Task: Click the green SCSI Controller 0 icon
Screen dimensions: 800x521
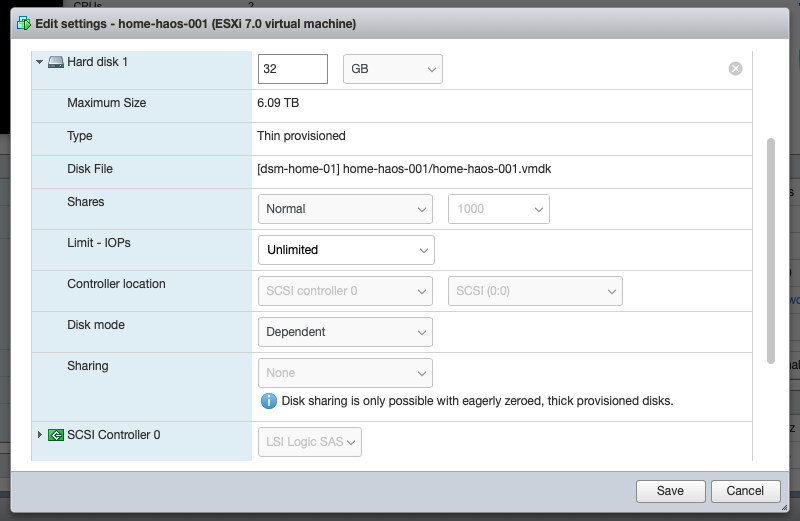Action: pyautogui.click(x=56, y=435)
